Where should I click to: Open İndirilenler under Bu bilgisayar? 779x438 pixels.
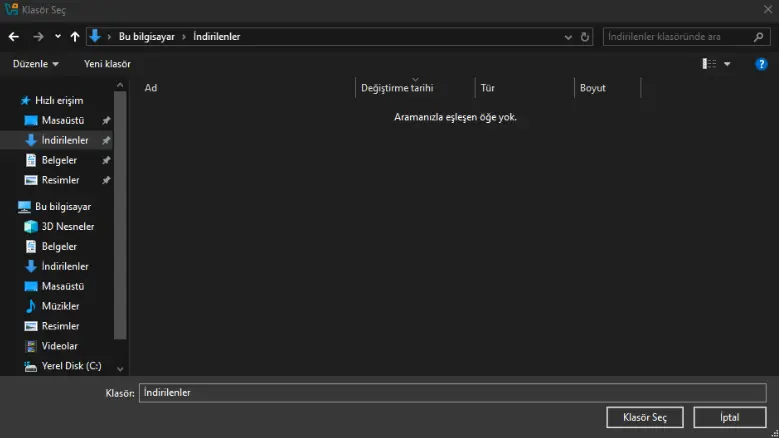click(x=65, y=267)
